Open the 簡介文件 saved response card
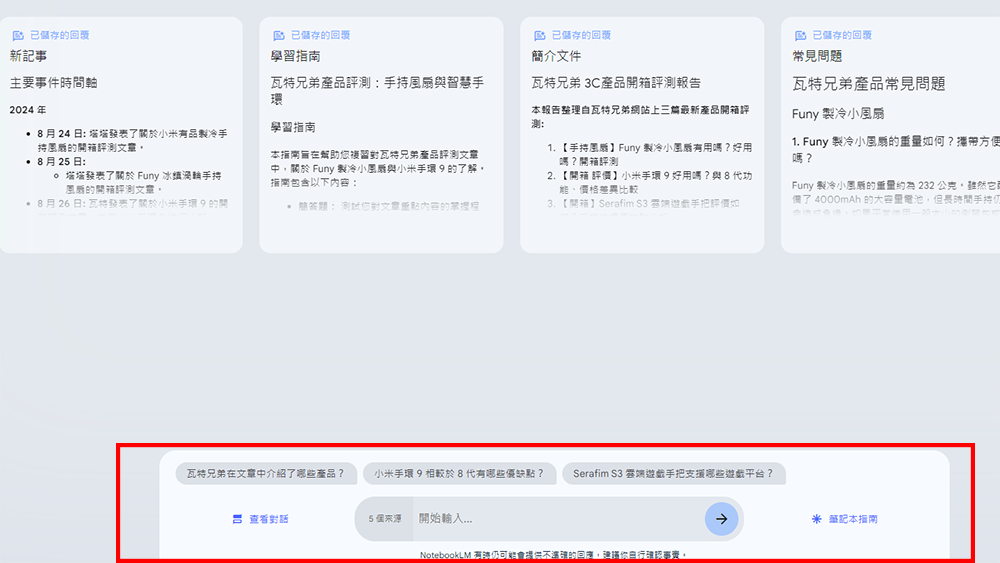Image resolution: width=1000 pixels, height=563 pixels. click(642, 135)
